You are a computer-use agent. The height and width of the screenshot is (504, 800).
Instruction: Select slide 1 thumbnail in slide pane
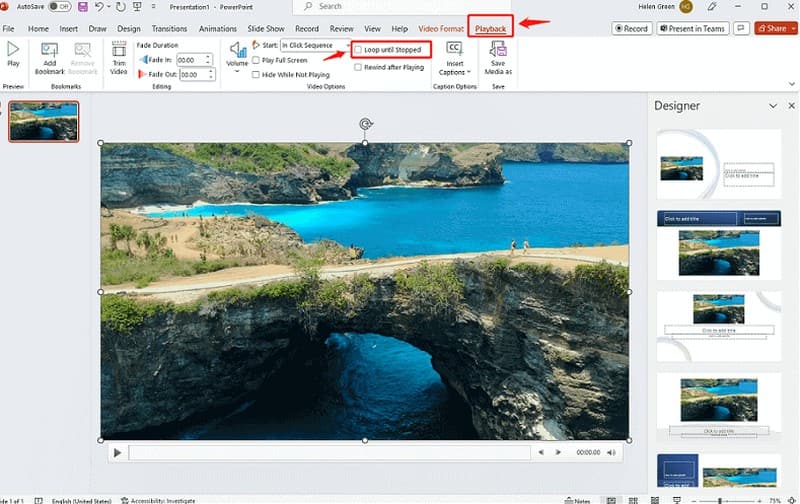(x=44, y=121)
